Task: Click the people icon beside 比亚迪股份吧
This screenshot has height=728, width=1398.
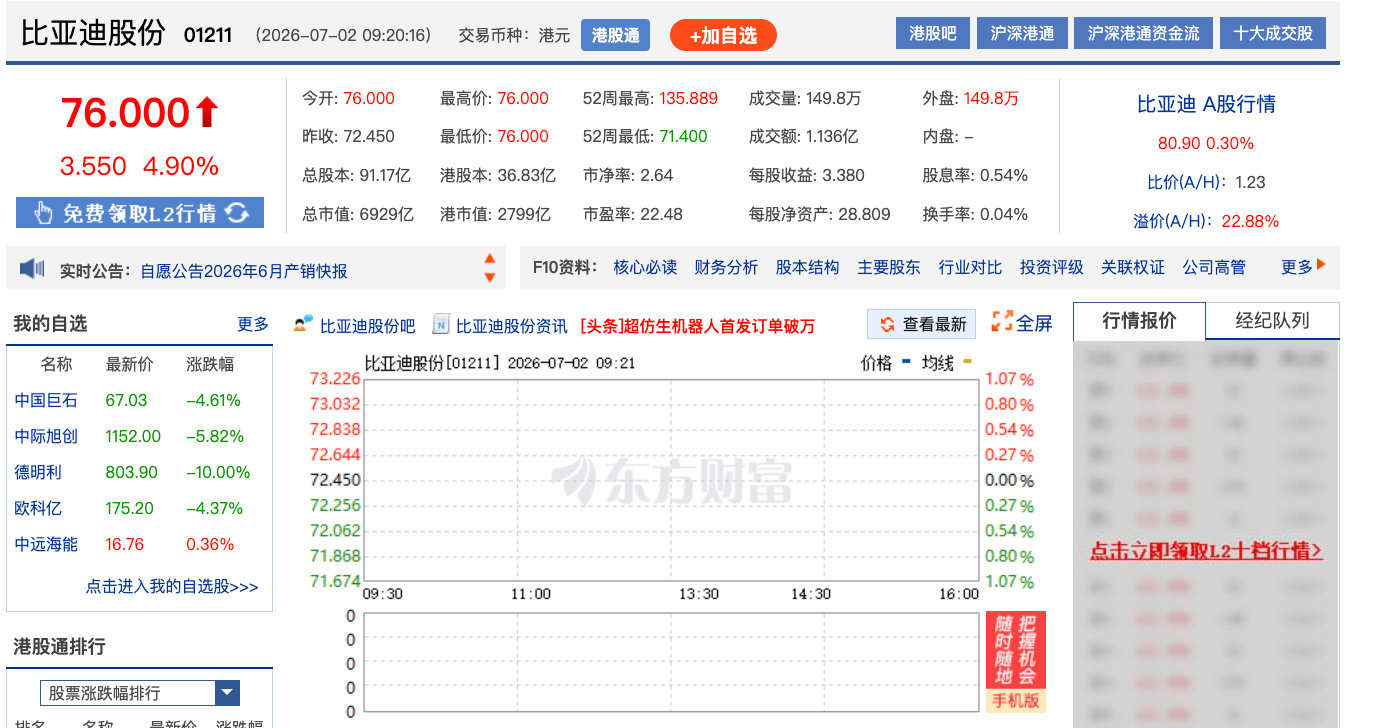Action: pyautogui.click(x=303, y=324)
